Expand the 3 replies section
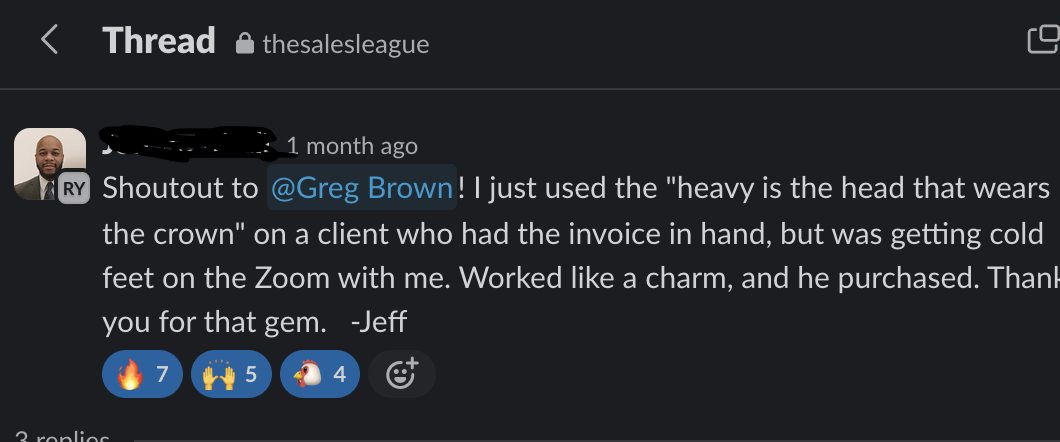This screenshot has width=1060, height=442. point(62,436)
